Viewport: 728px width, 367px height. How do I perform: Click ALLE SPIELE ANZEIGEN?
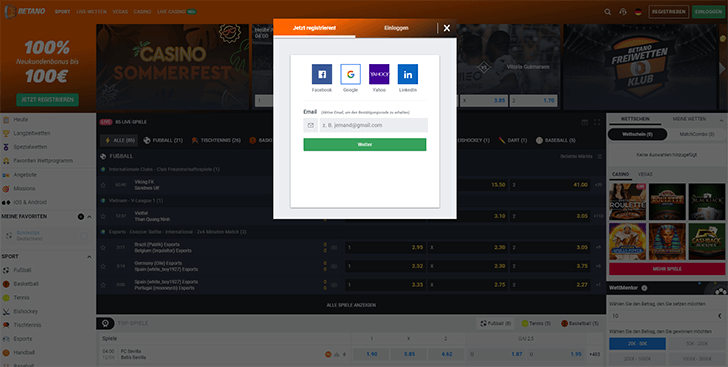[x=351, y=305]
